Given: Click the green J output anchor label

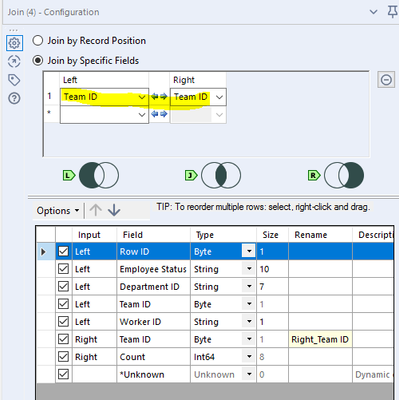Looking at the screenshot, I should 191,175.
